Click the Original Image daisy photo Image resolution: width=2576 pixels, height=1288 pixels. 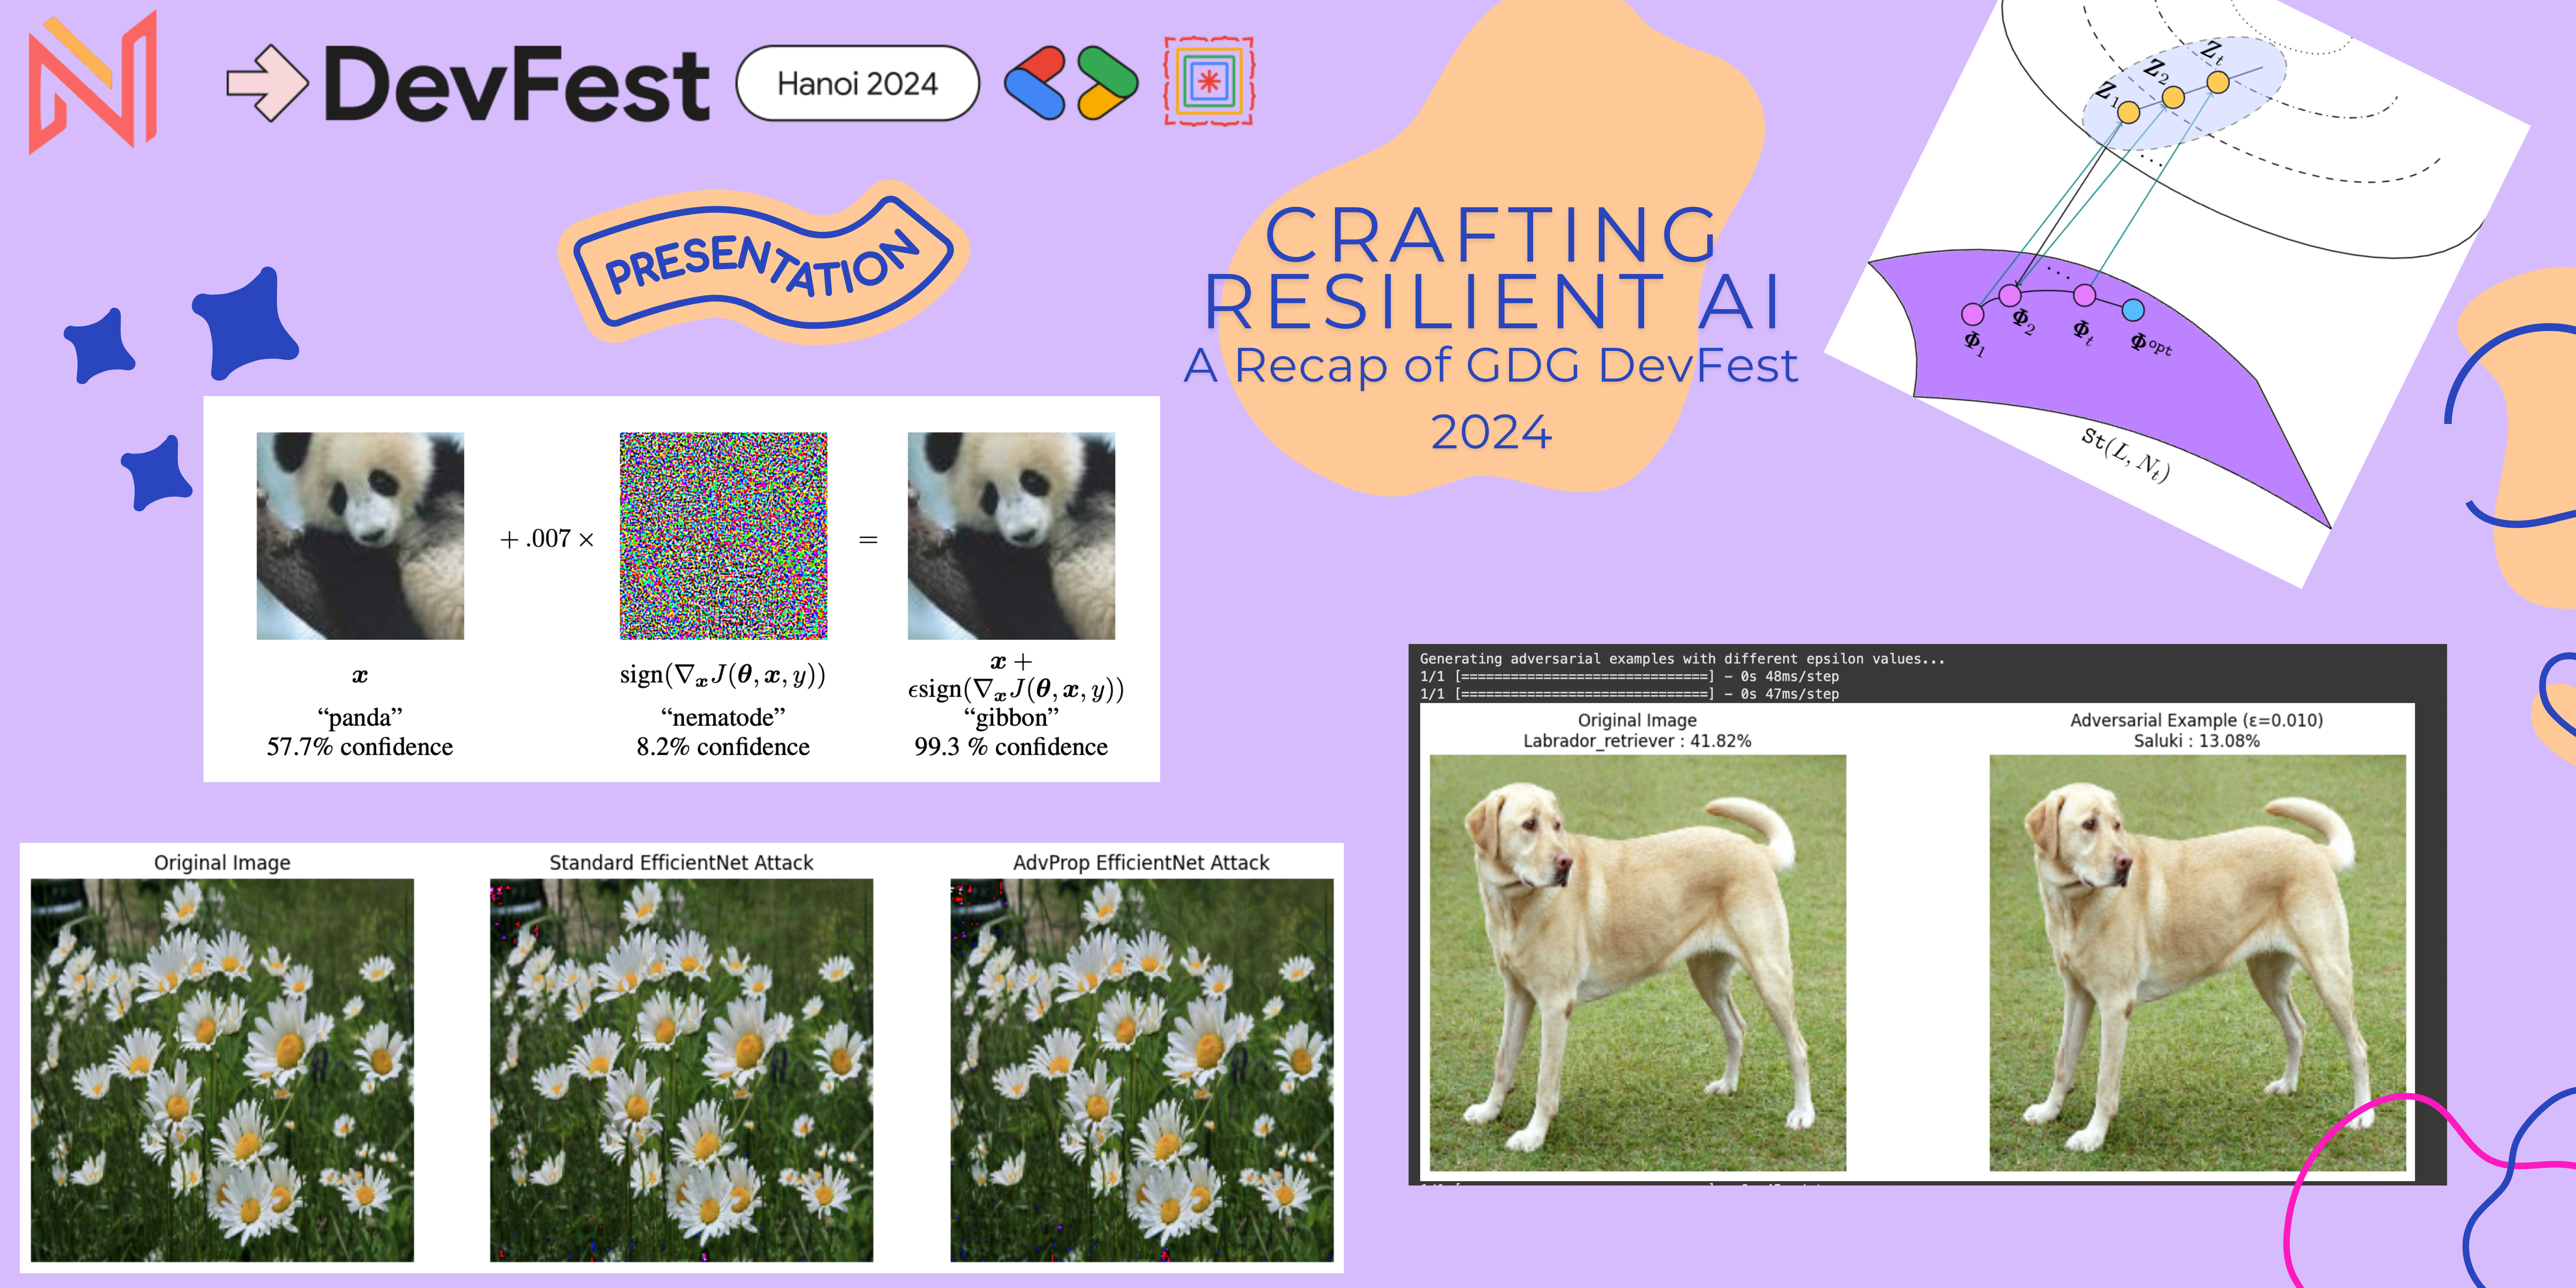[222, 1070]
